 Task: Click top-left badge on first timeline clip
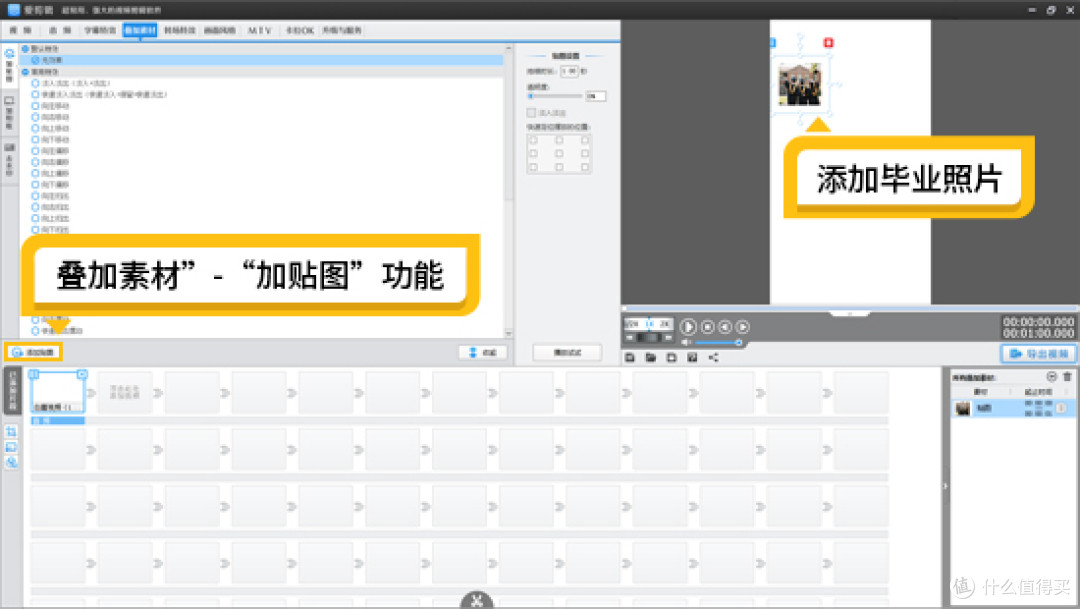point(33,374)
